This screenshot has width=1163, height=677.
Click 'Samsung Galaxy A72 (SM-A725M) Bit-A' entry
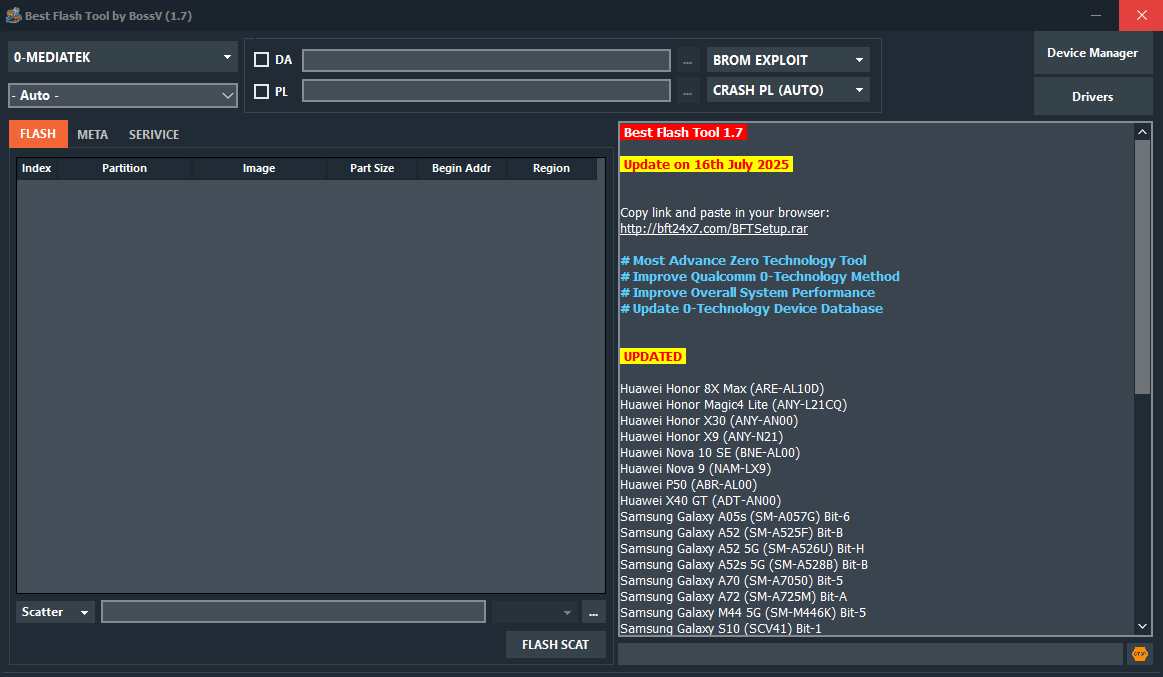(734, 597)
